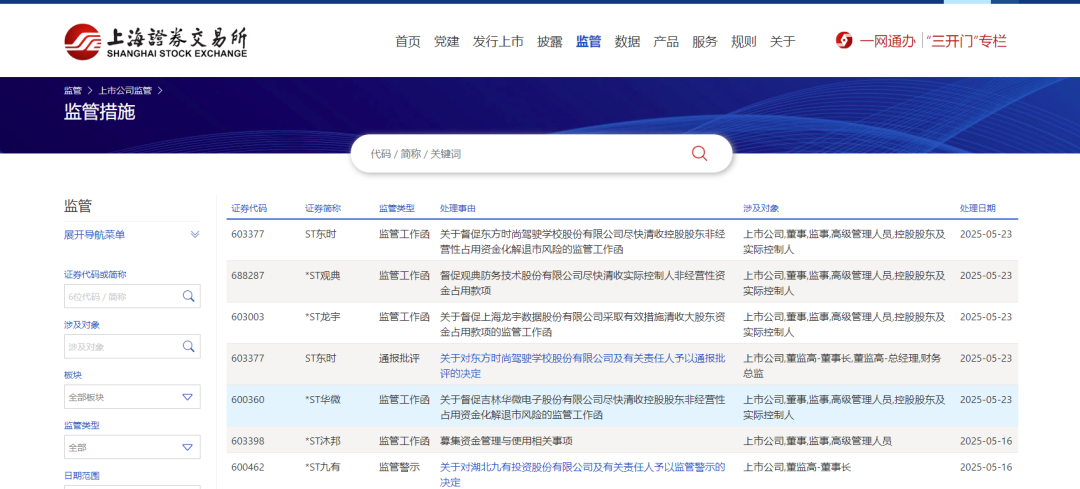The width and height of the screenshot is (1080, 489).
Task: Open 规则 menu item
Action: coord(744,41)
